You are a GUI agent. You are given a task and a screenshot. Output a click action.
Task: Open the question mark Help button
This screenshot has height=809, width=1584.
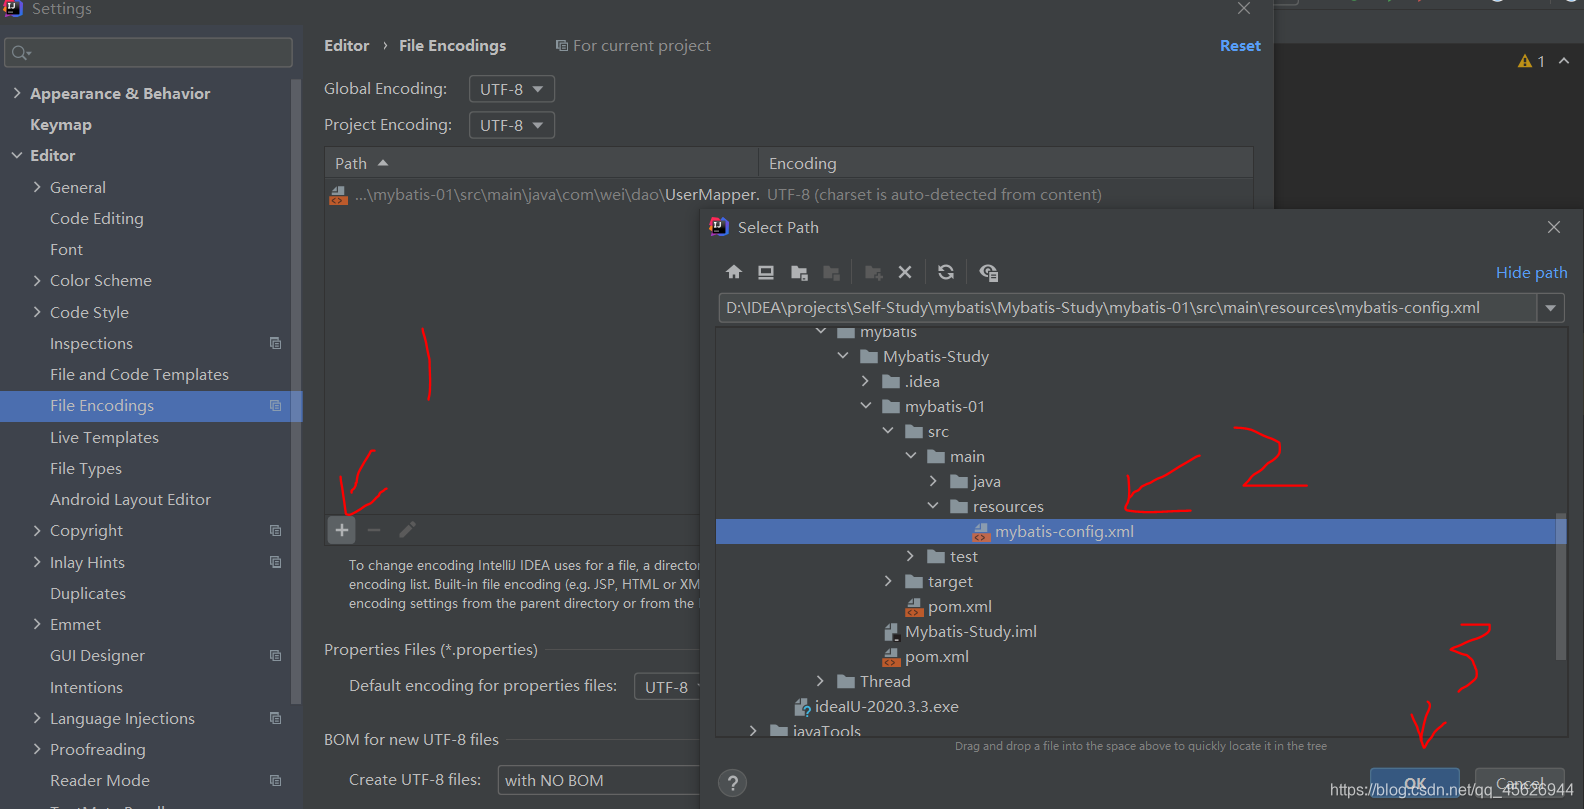(x=733, y=783)
